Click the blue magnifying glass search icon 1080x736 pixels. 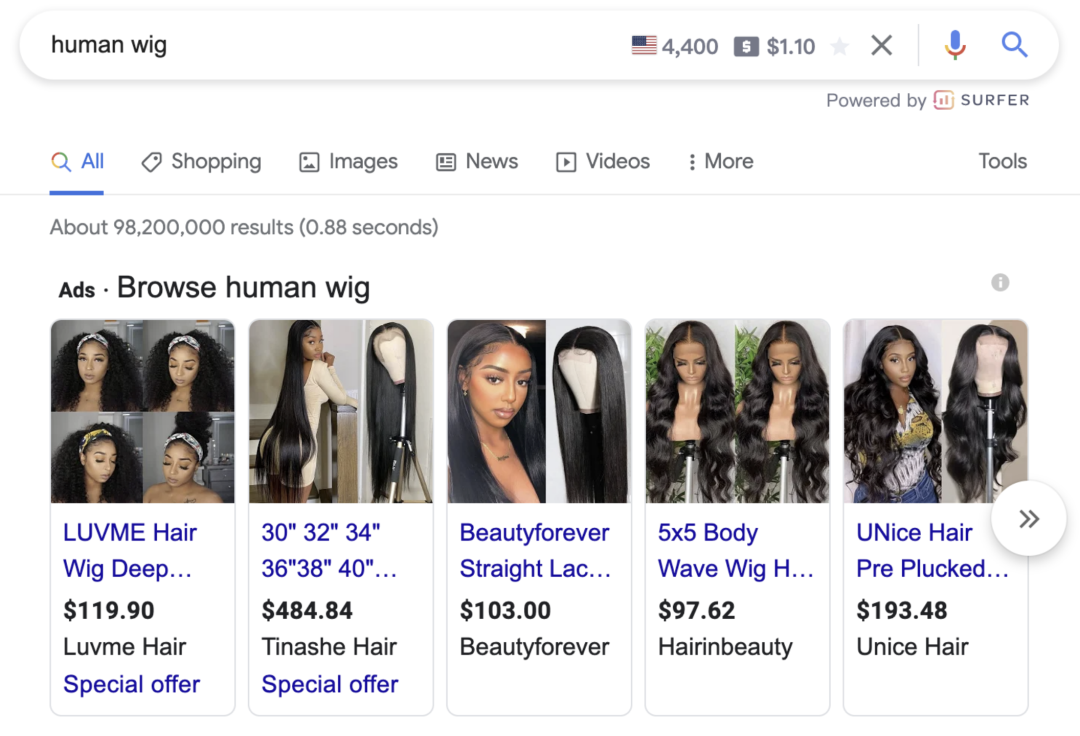(1015, 45)
